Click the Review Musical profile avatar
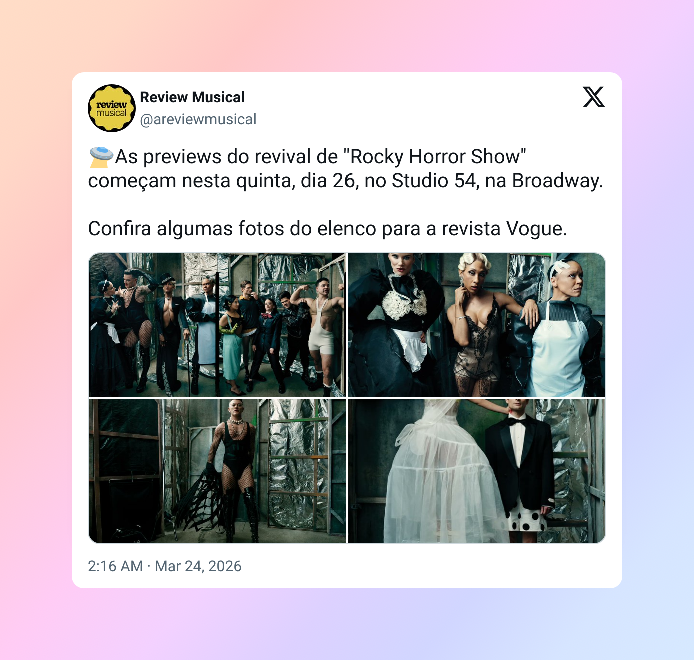The height and width of the screenshot is (660, 694). pyautogui.click(x=112, y=108)
